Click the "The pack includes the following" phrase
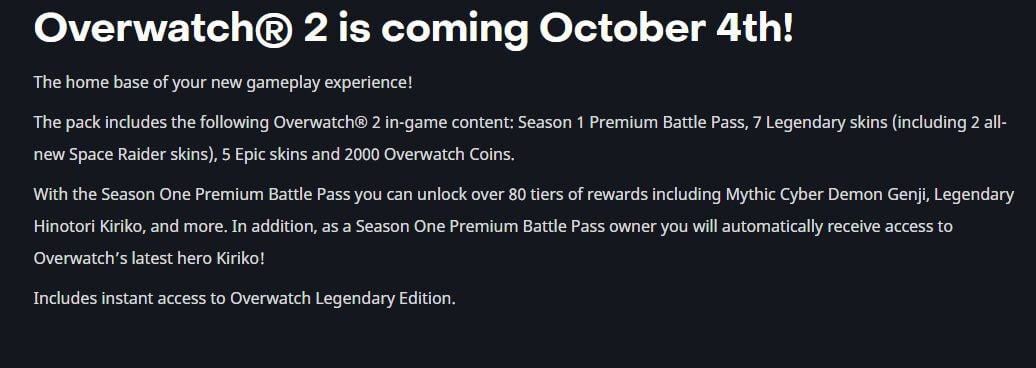 [x=151, y=123]
